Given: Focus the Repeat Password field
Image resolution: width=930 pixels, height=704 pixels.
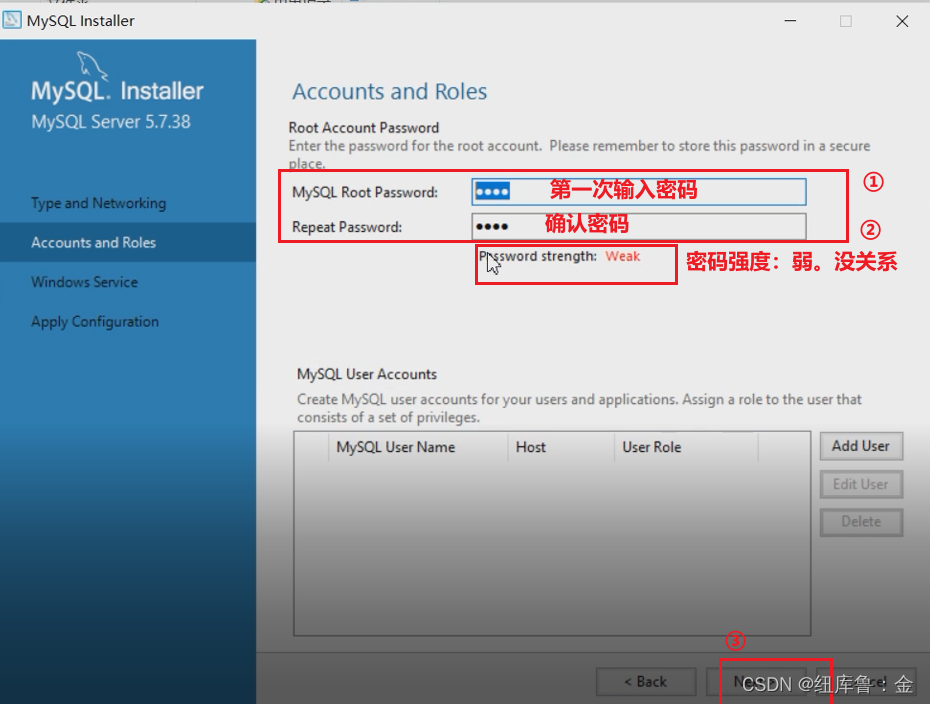Looking at the screenshot, I should (x=639, y=227).
